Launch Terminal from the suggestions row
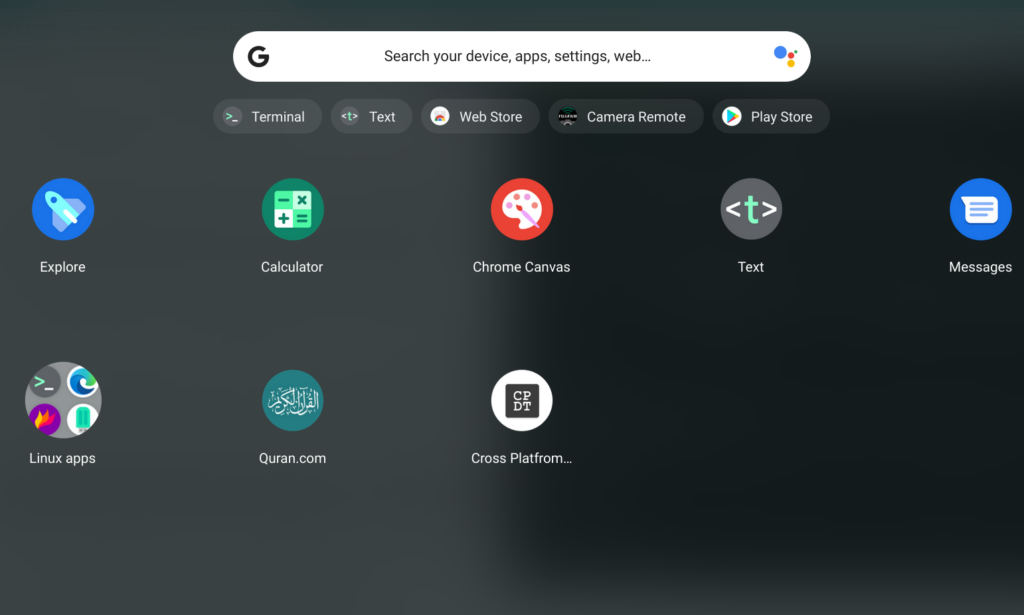The width and height of the screenshot is (1024, 615). (x=267, y=116)
